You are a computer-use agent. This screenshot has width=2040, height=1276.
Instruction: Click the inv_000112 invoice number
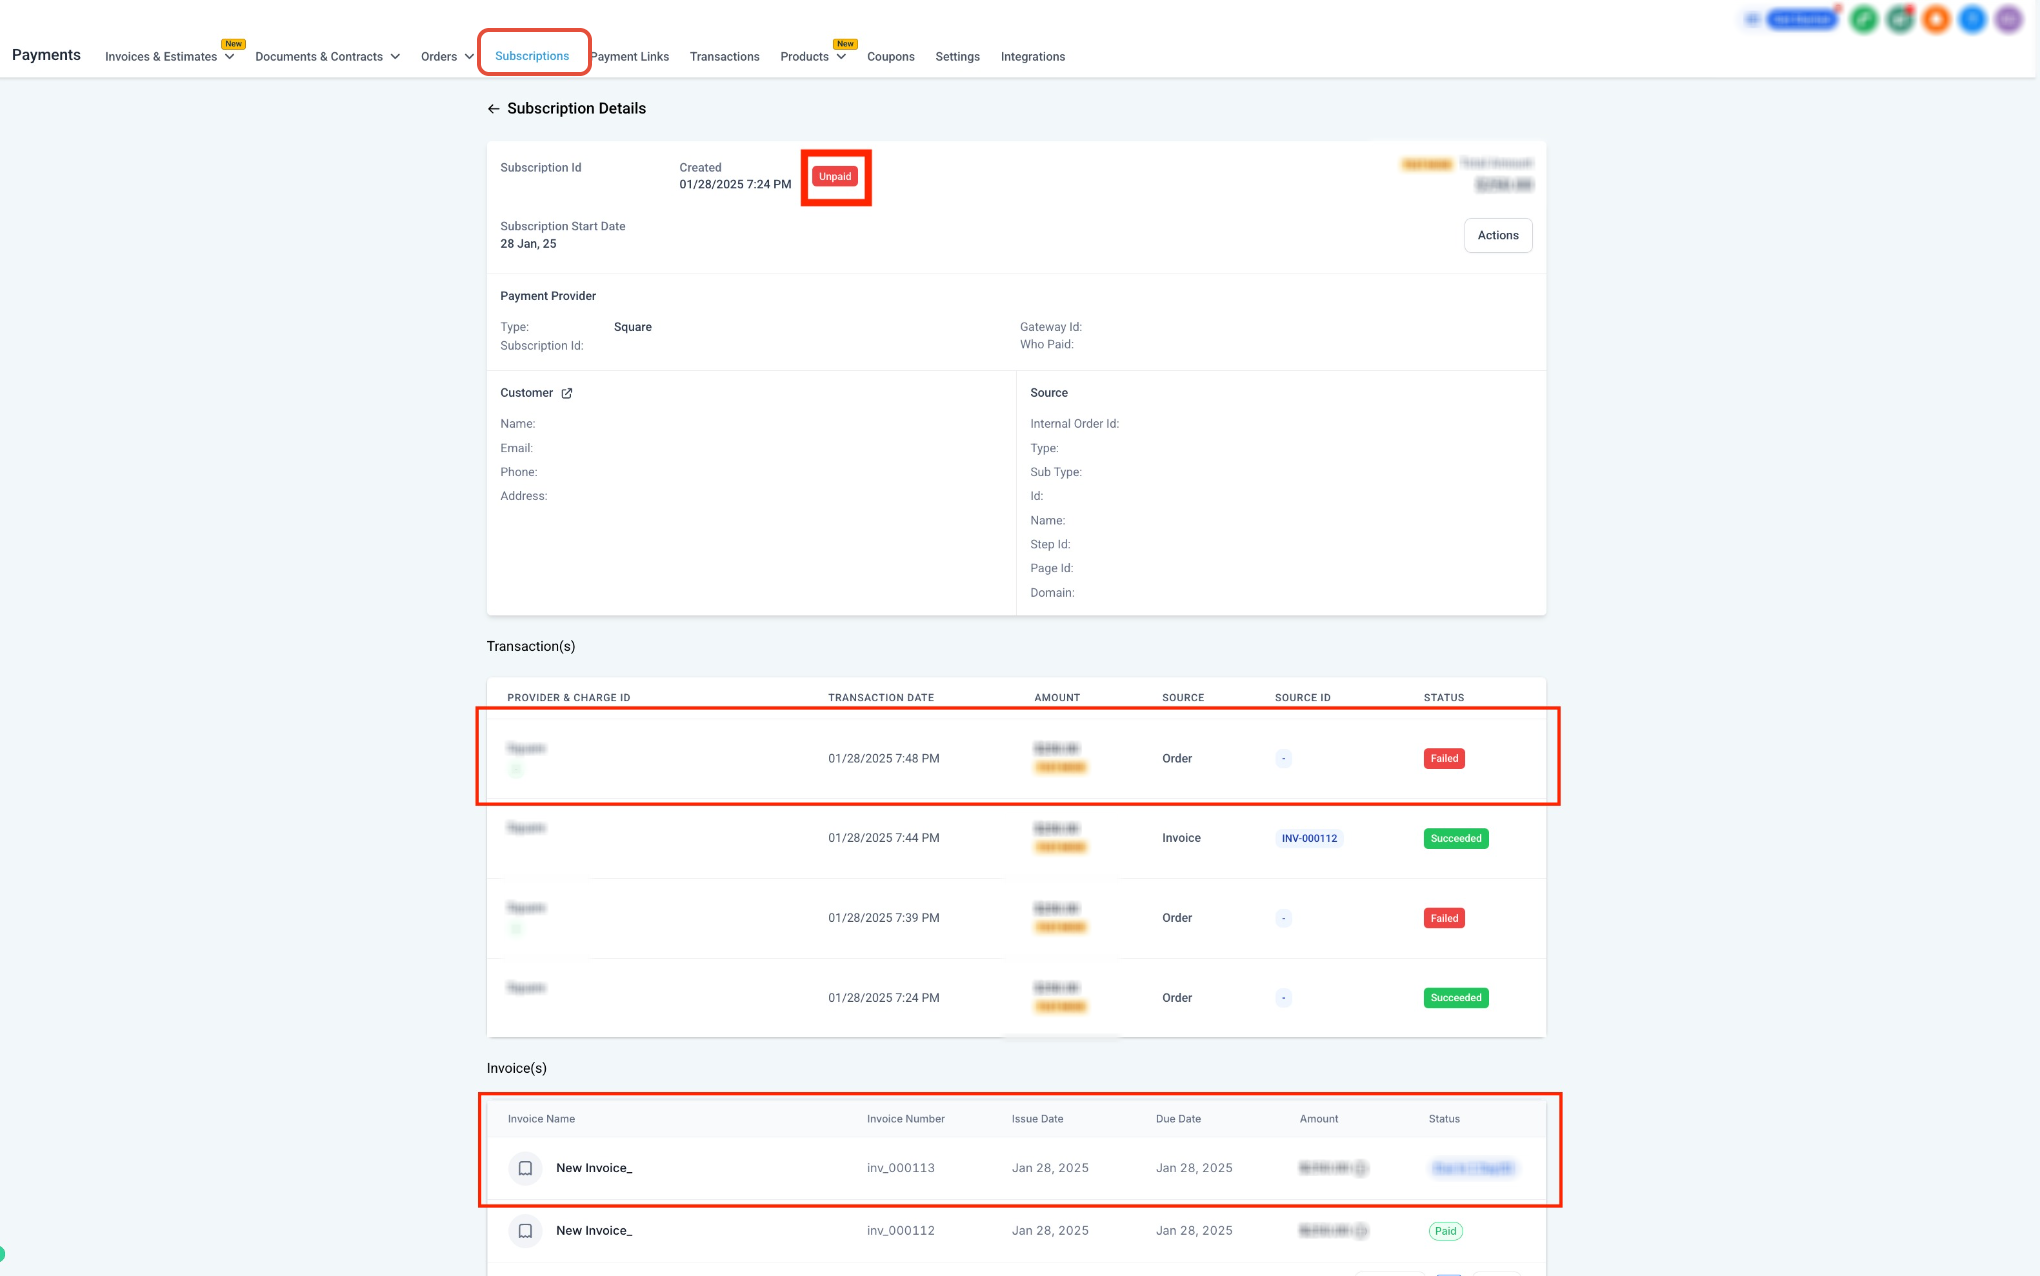[x=901, y=1231]
